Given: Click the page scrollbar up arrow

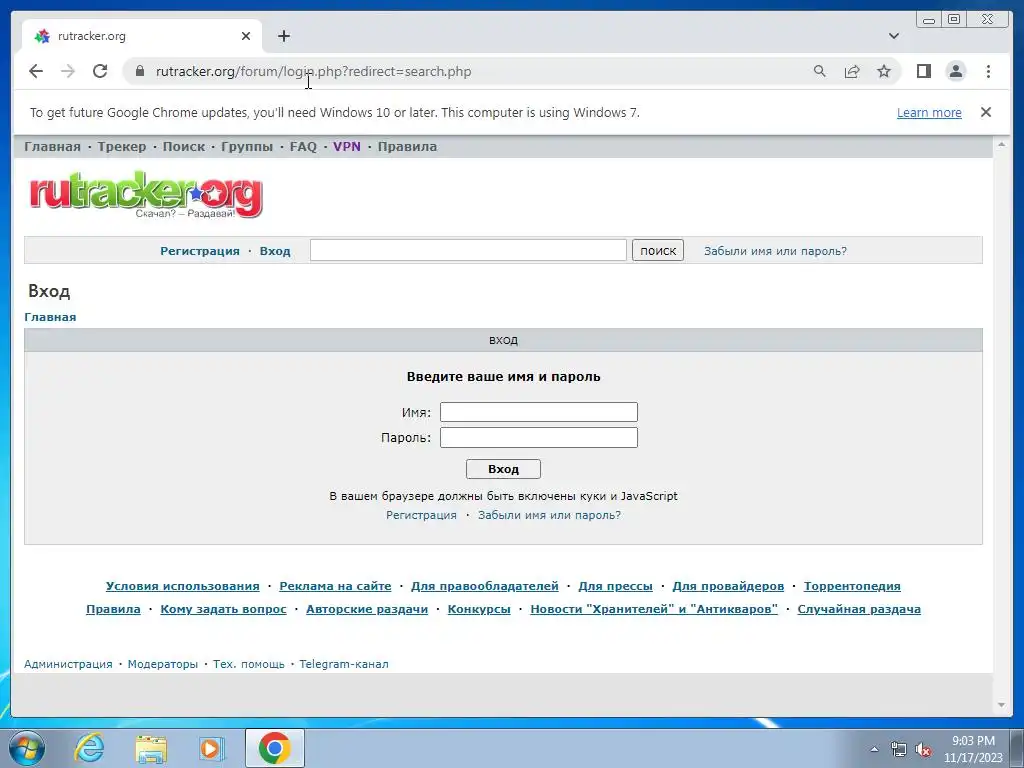Looking at the screenshot, I should point(1001,144).
